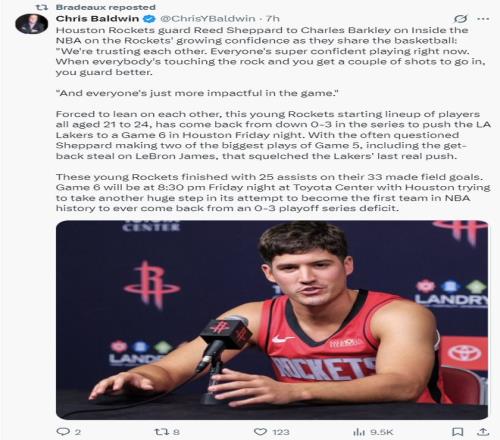Open the Grok action icon on the tweet
This screenshot has width=500, height=440.
click(460, 19)
